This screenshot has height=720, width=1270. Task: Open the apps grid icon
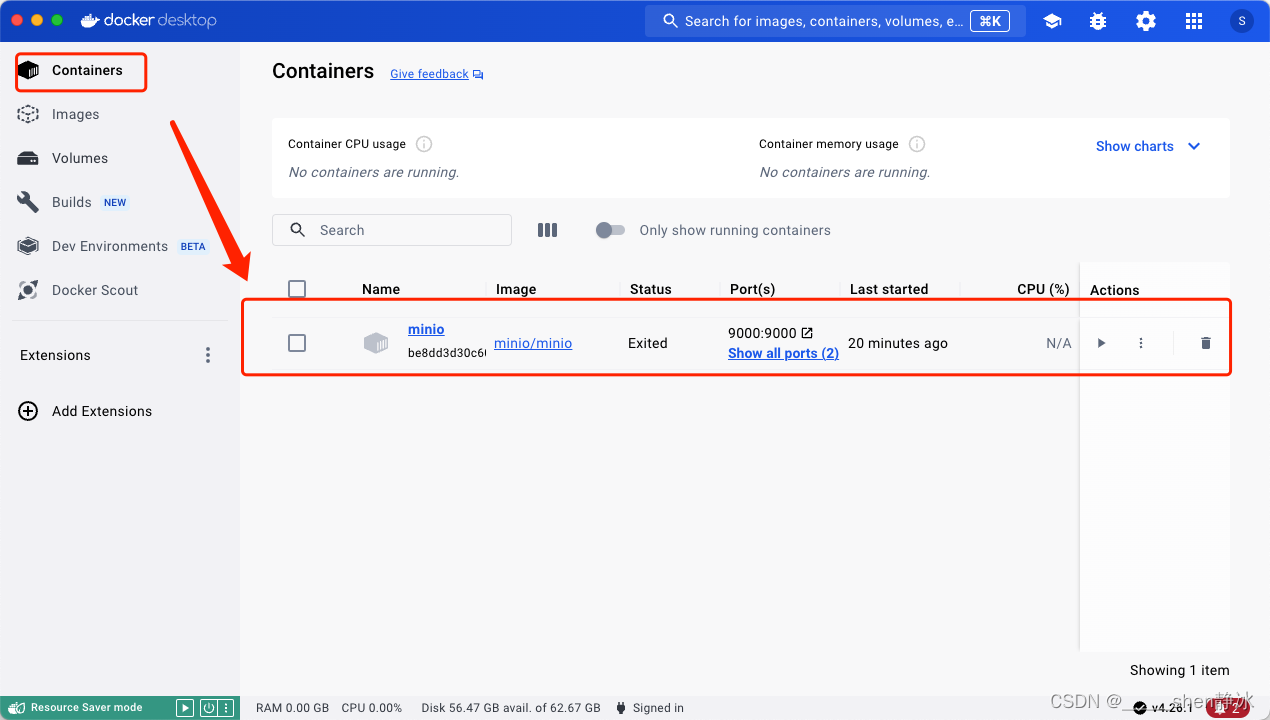pyautogui.click(x=1194, y=21)
